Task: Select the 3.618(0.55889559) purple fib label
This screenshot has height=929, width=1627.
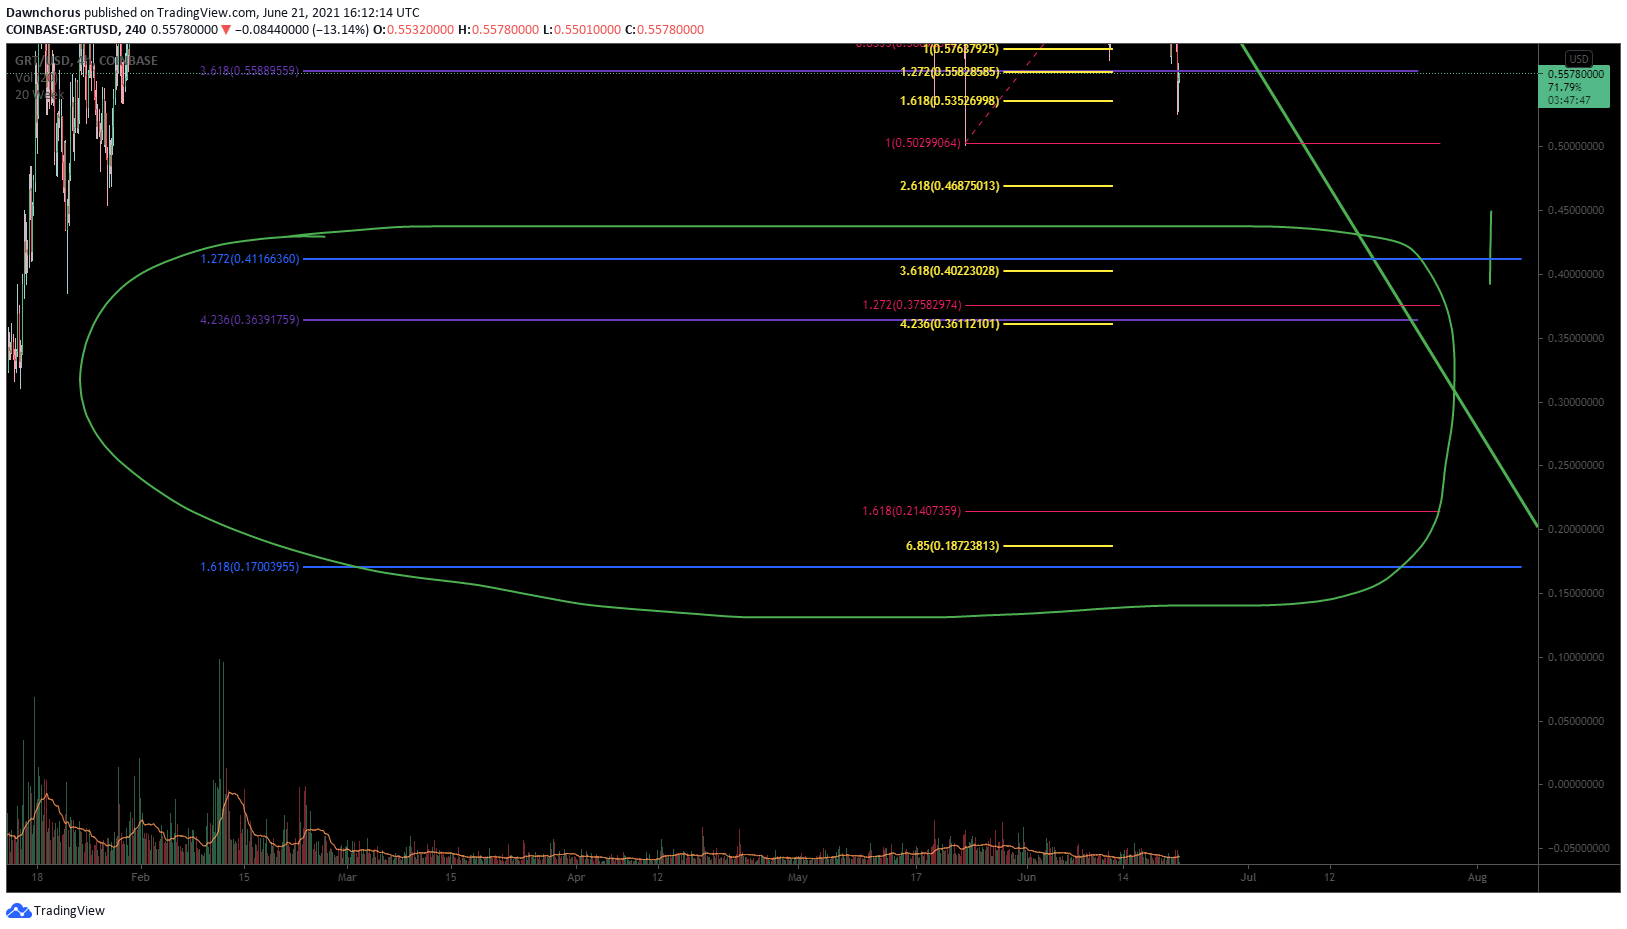Action: [250, 71]
